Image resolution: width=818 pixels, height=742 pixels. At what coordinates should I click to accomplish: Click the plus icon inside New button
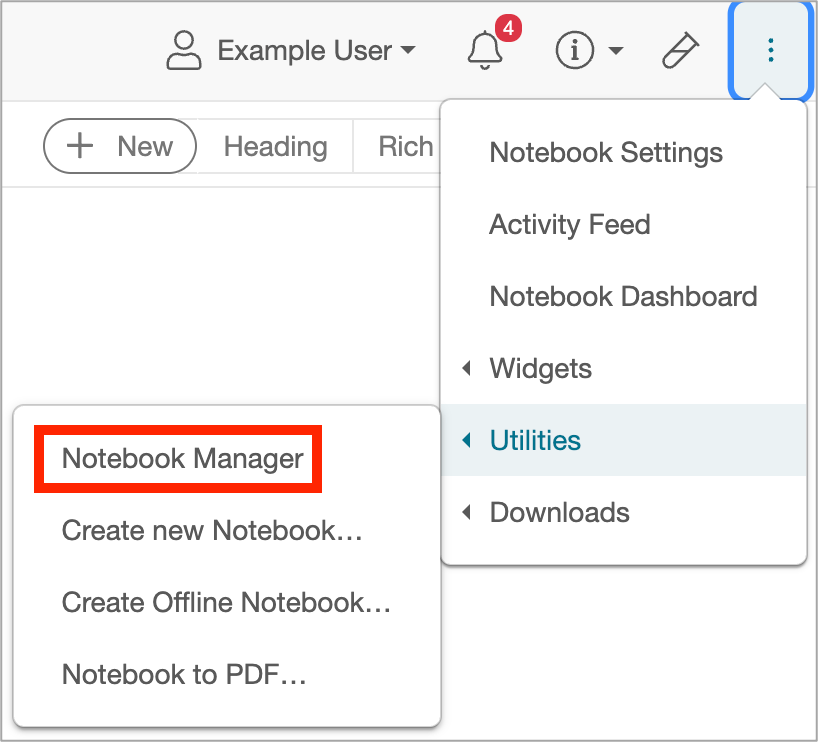pos(79,146)
